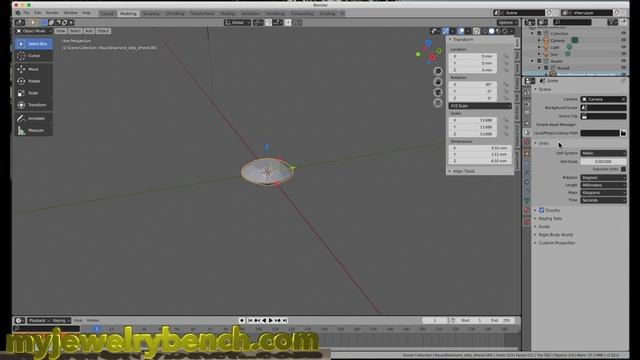Hide the Collection in Outliner via eye icon
640x360 pixels.
tap(623, 33)
